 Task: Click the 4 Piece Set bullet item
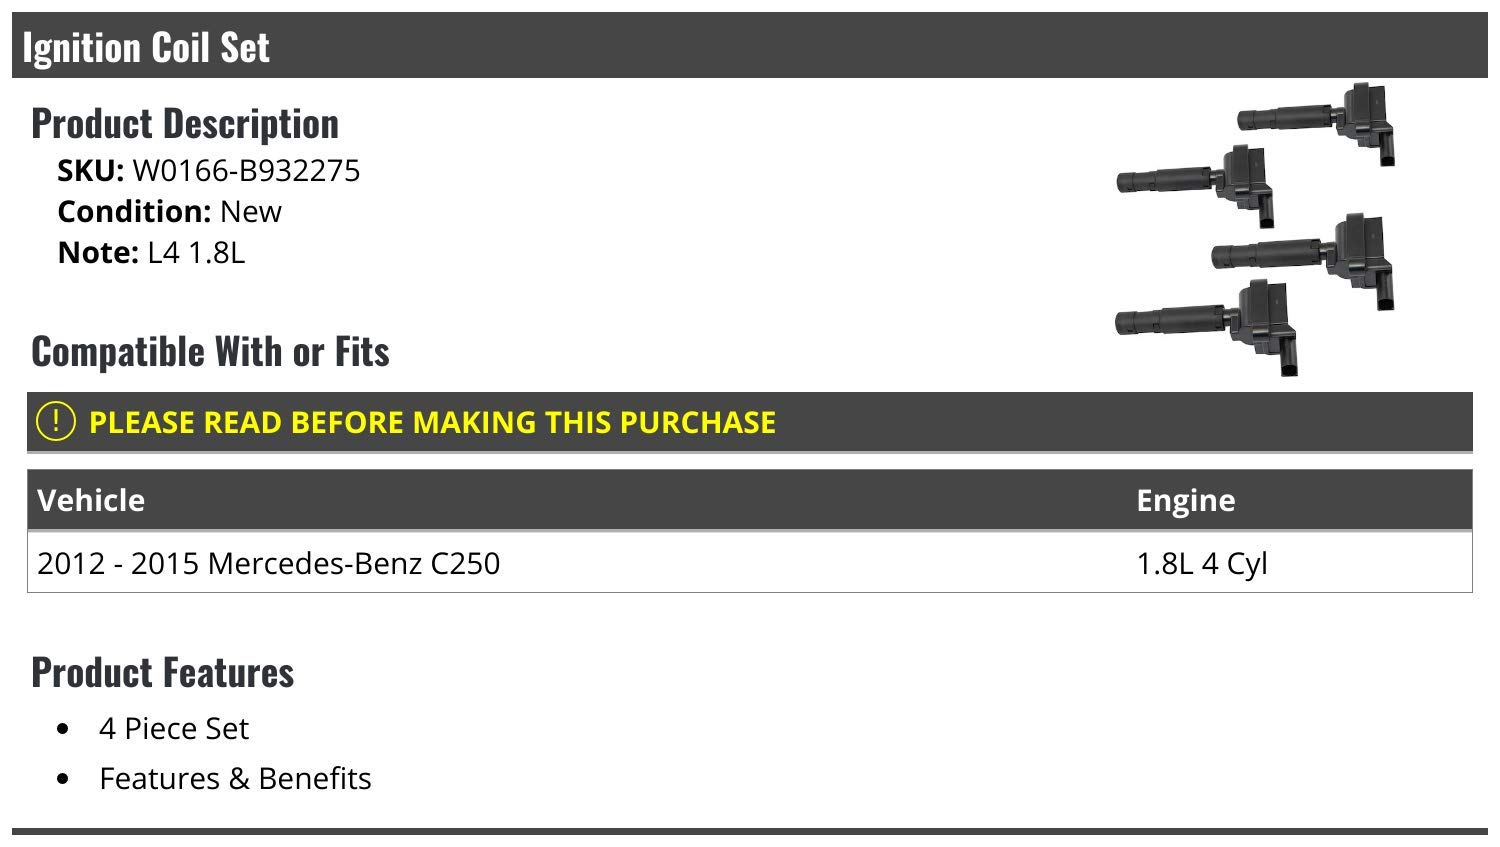click(174, 728)
